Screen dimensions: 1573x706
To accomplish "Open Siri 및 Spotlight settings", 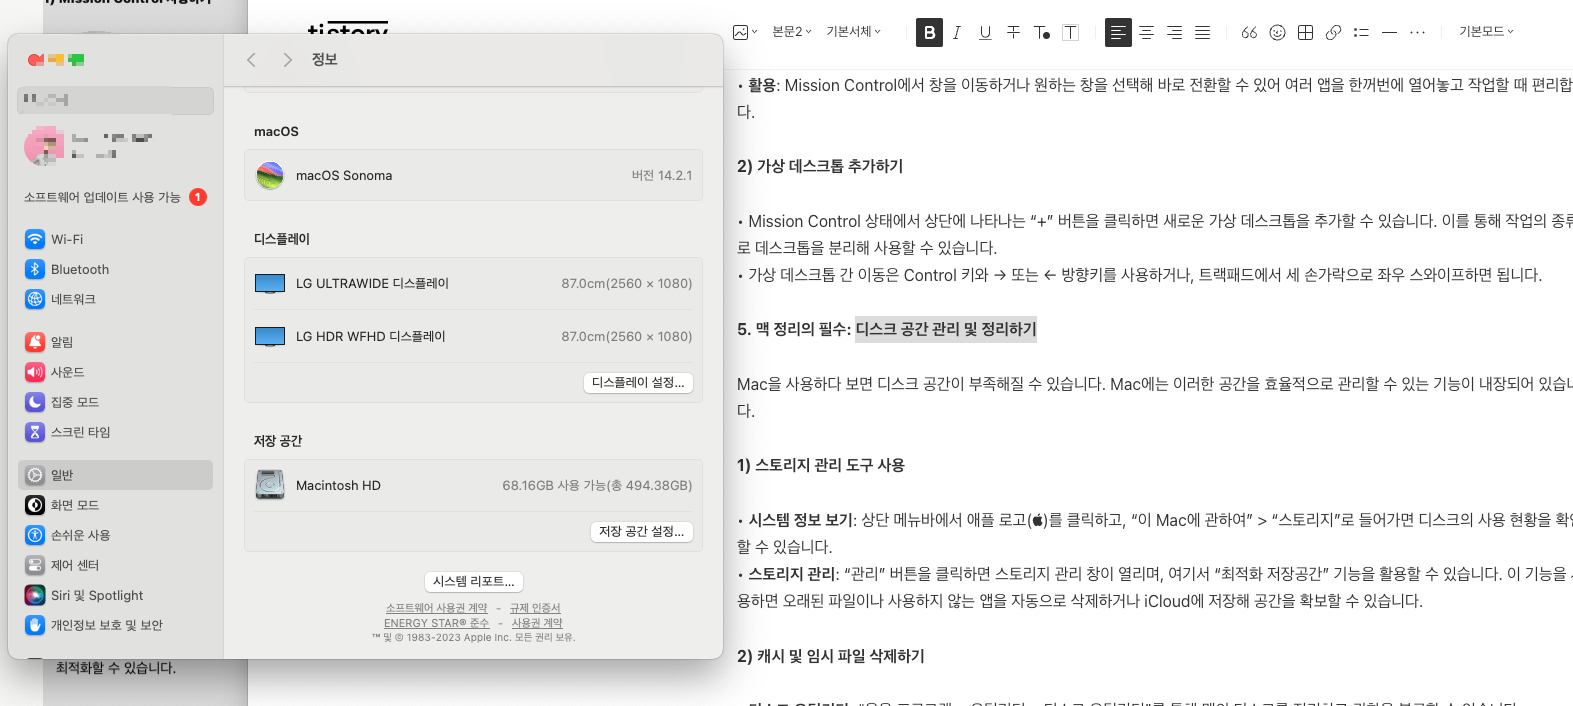I will pyautogui.click(x=115, y=595).
